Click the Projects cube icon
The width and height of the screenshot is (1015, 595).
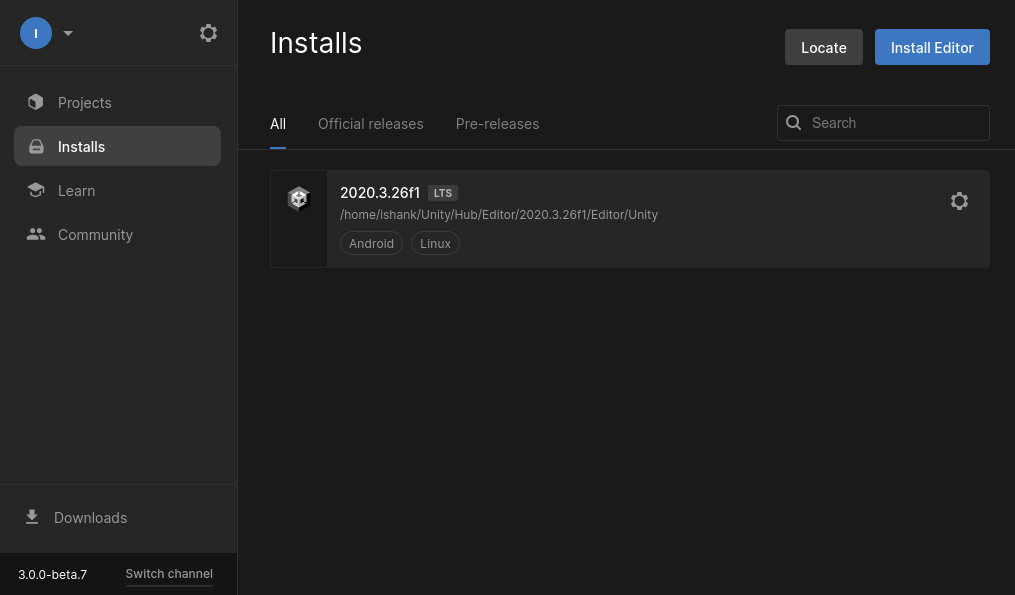[36, 102]
